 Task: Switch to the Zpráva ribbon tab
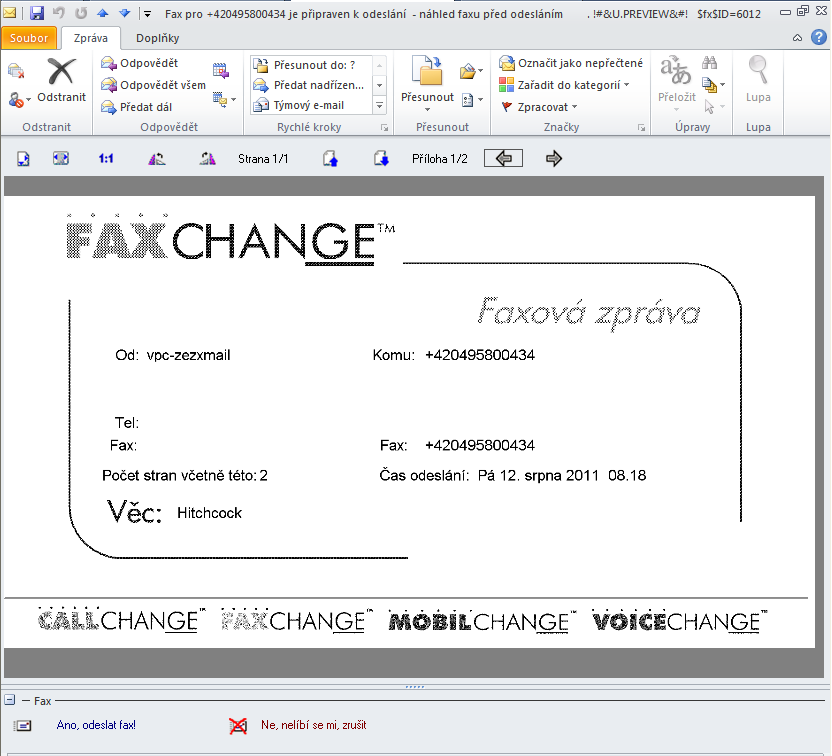click(x=91, y=38)
